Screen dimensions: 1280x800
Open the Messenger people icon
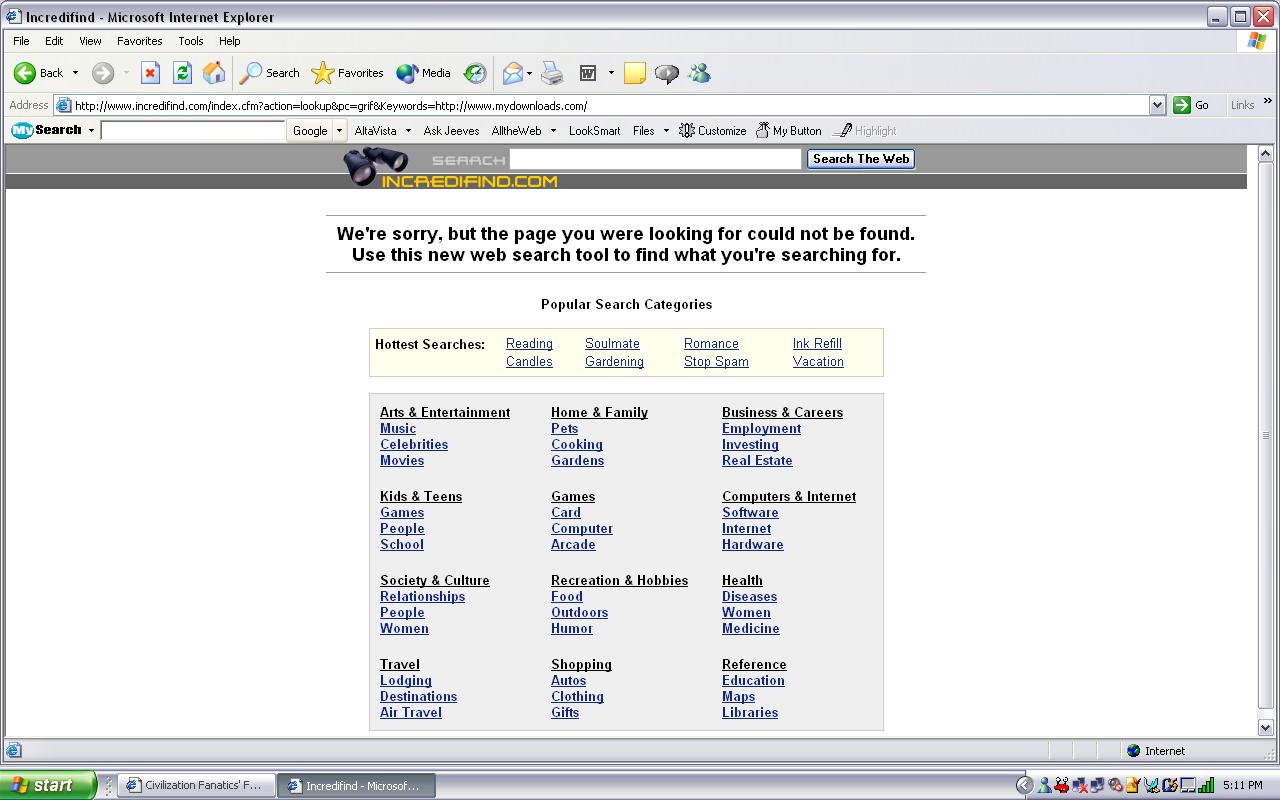pyautogui.click(x=699, y=73)
